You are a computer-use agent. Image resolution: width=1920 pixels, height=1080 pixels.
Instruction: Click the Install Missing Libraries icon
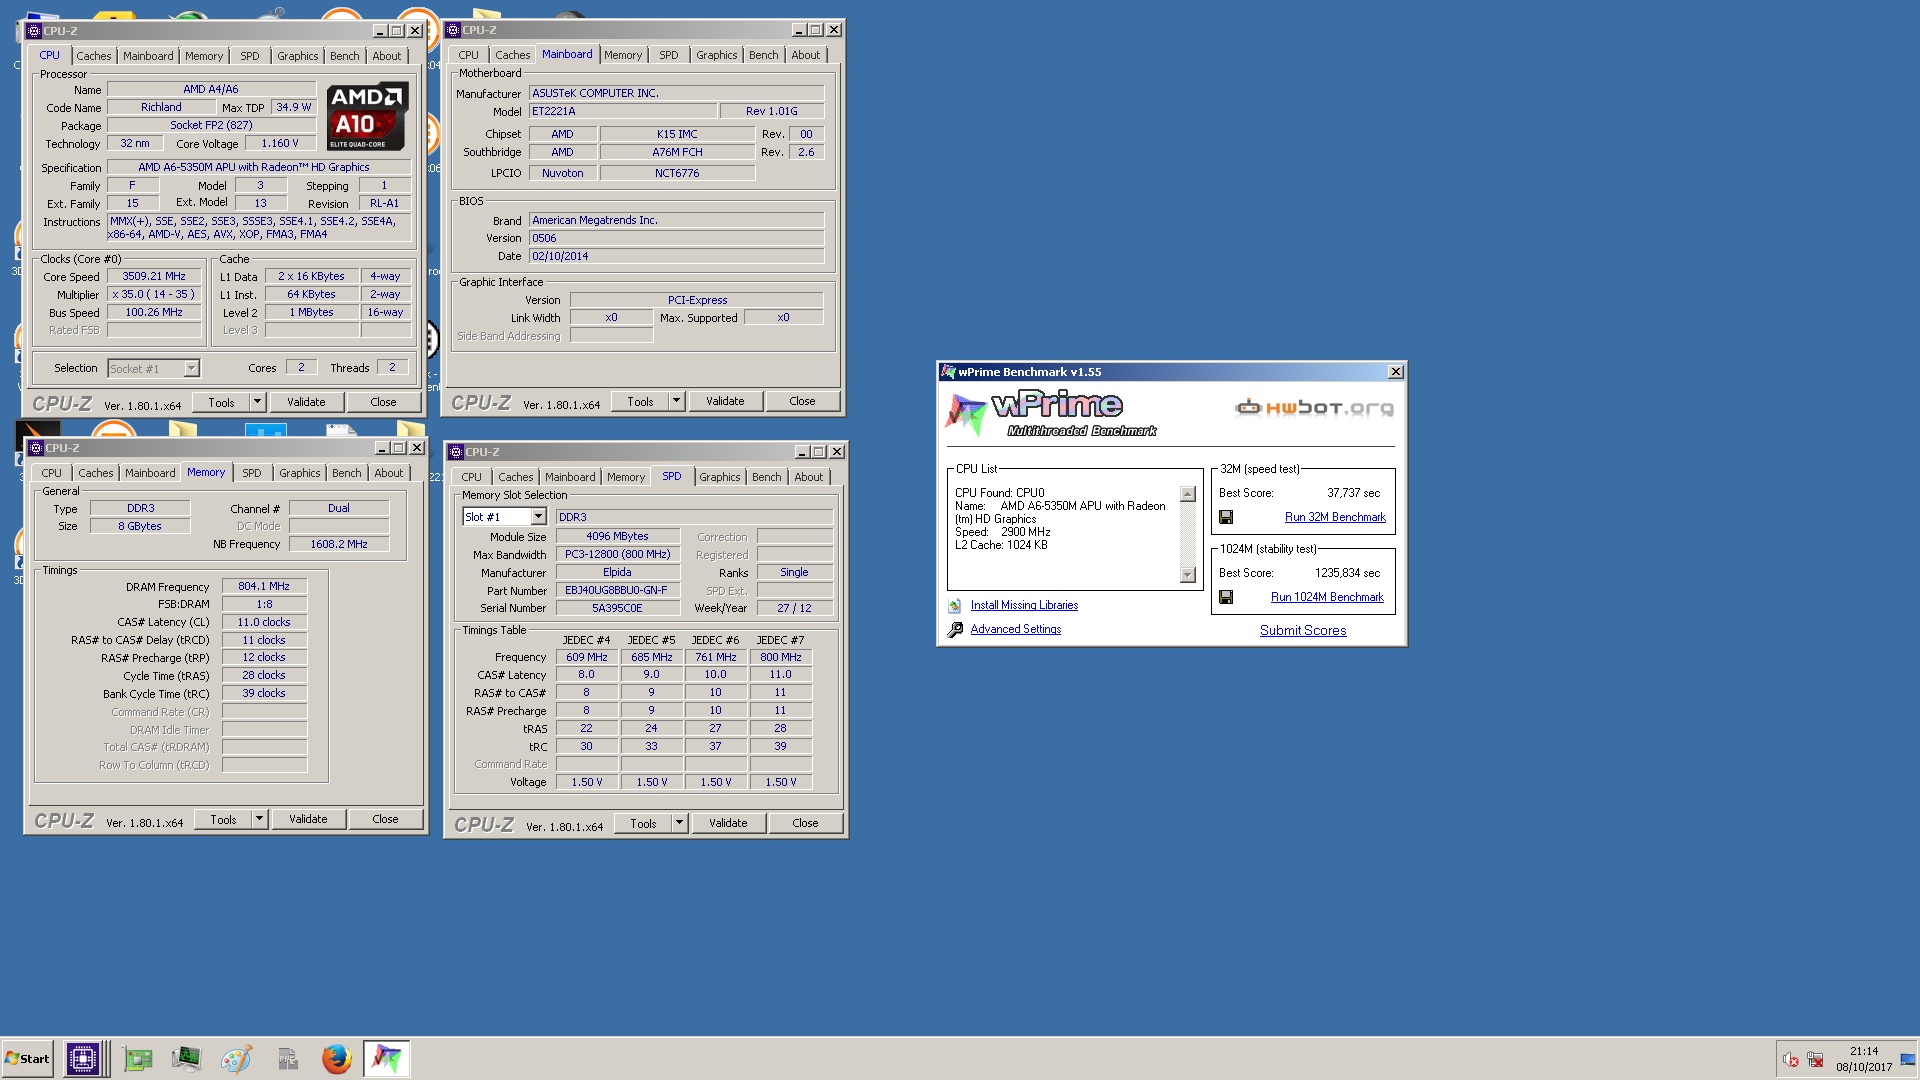[955, 606]
